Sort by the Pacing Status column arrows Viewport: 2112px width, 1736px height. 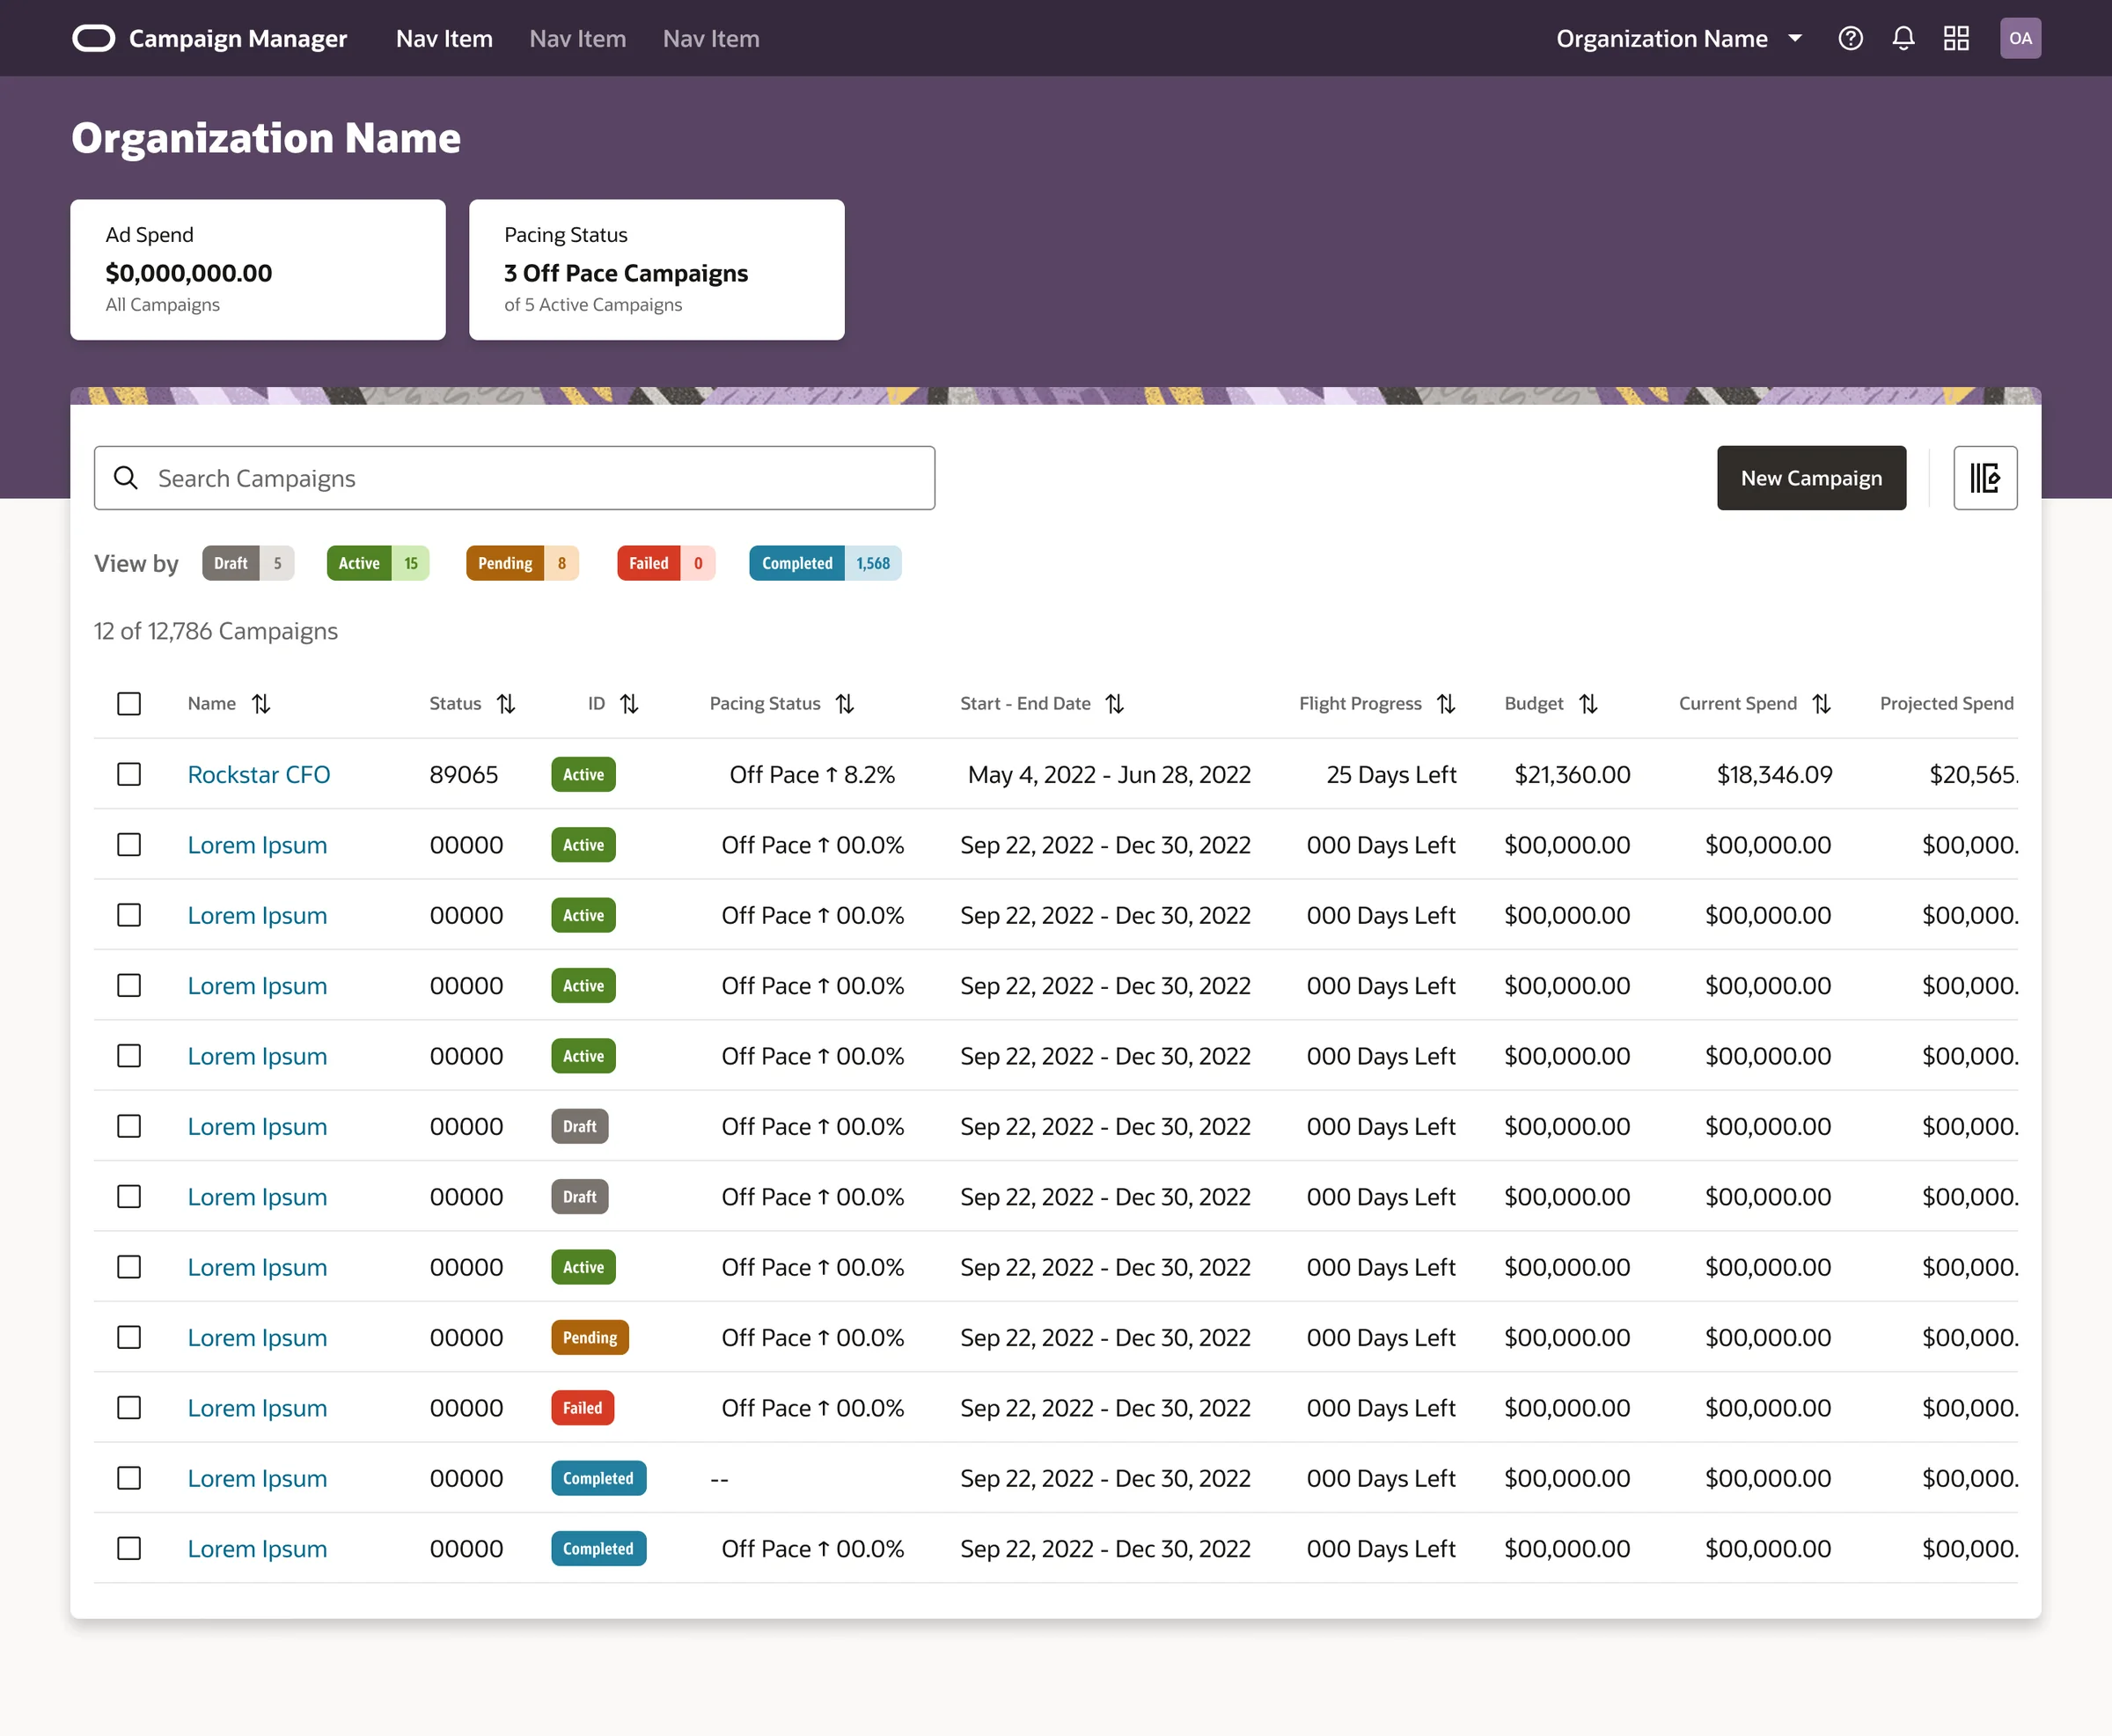tap(845, 704)
